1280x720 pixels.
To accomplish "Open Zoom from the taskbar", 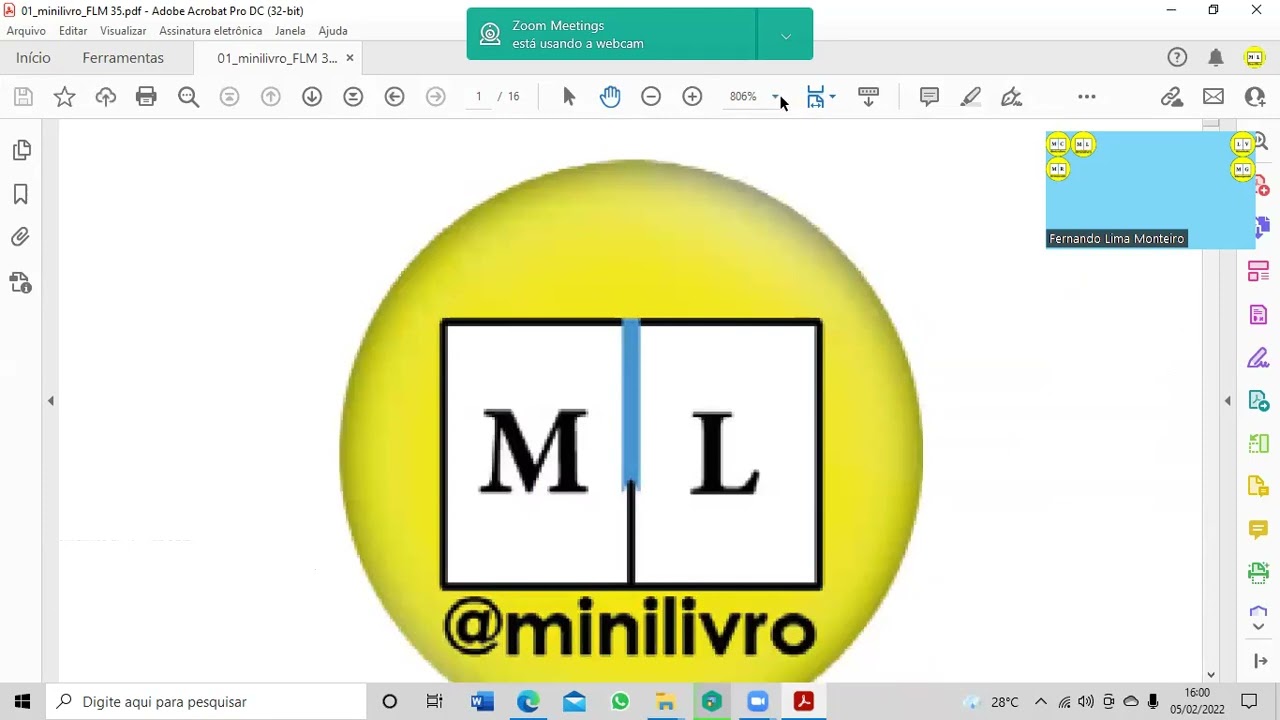I will (757, 702).
